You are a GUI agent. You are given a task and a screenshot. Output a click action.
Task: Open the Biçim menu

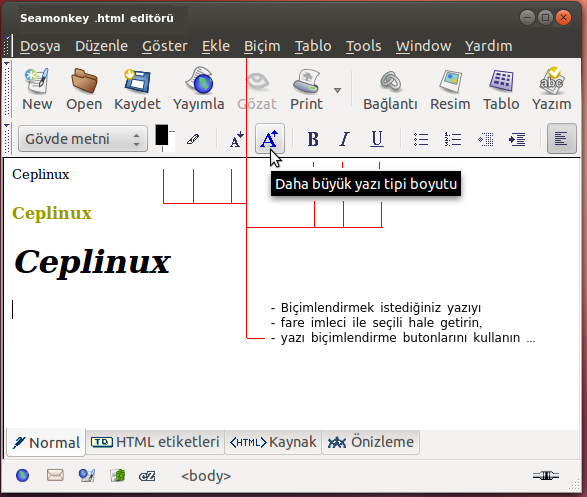(x=262, y=46)
